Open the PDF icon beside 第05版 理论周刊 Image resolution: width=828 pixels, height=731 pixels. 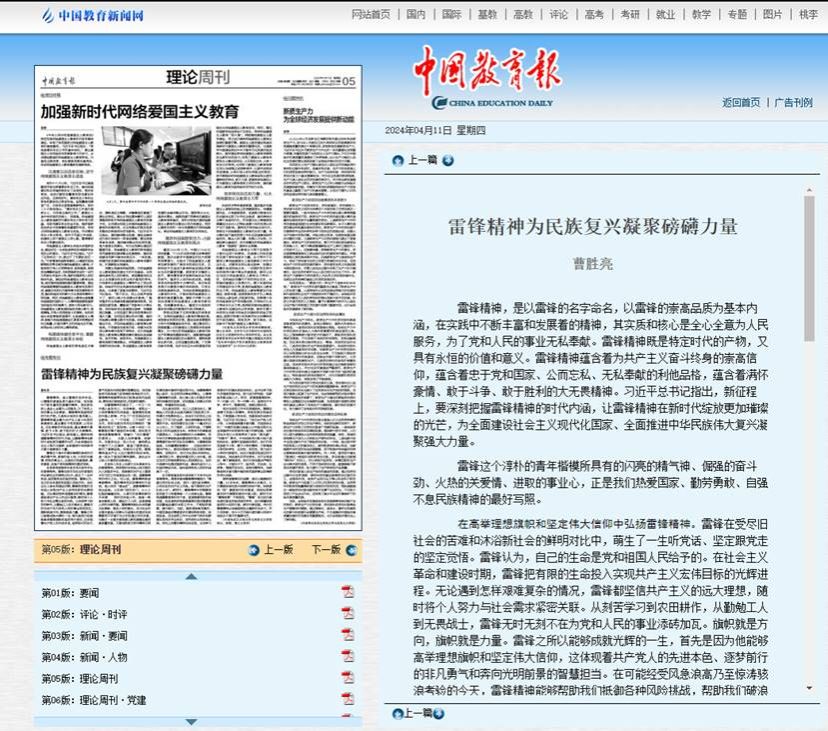pos(347,676)
